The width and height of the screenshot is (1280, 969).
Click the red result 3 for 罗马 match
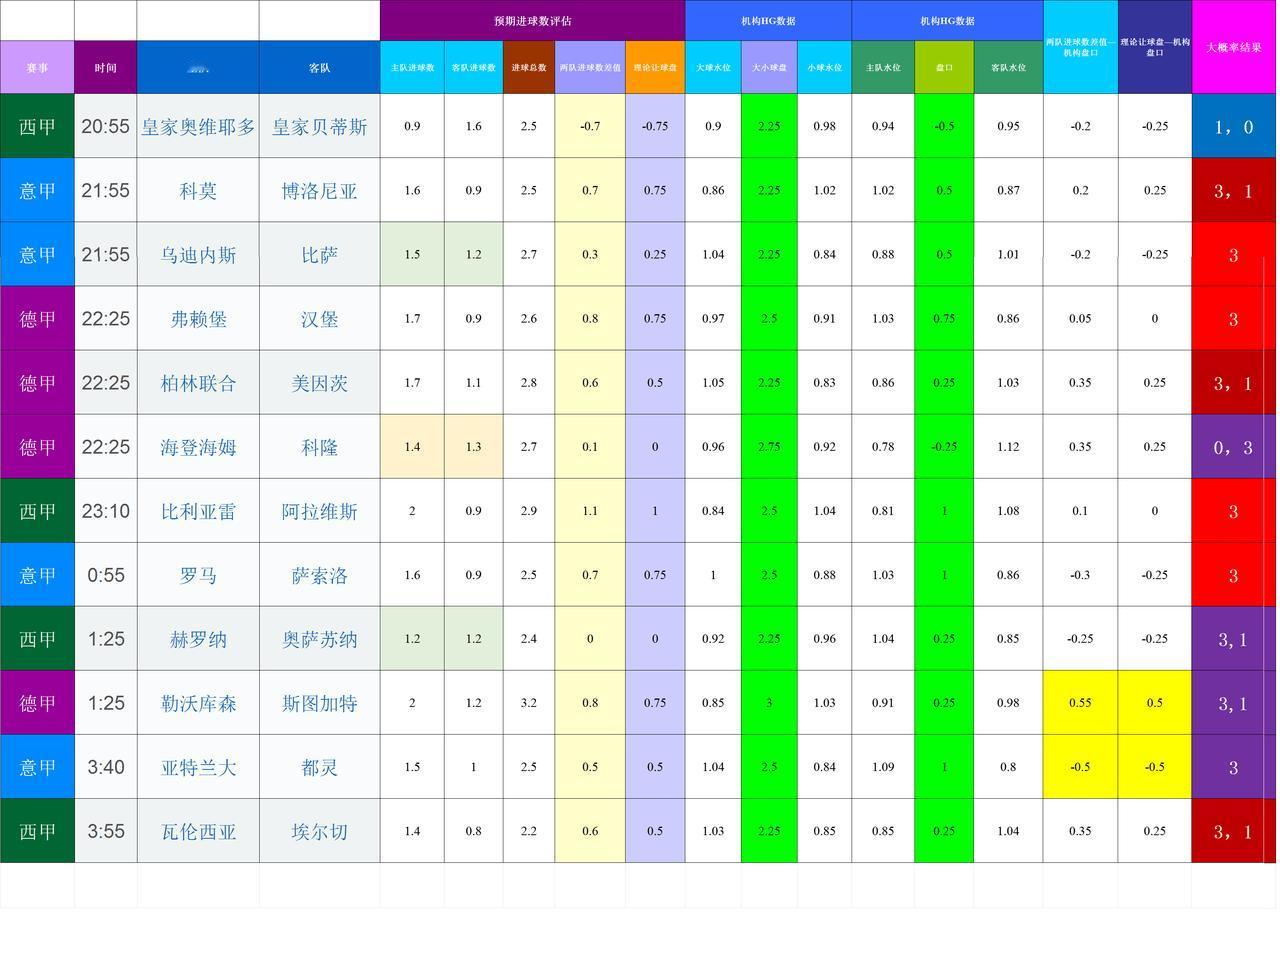(x=1233, y=575)
